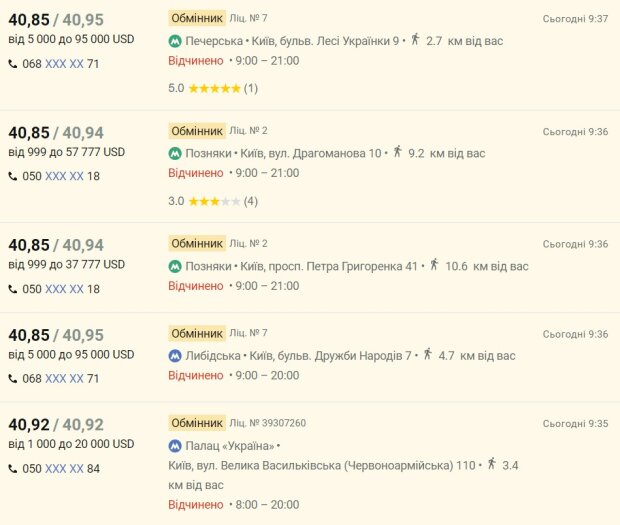Click the blue metro icon beside Либідська
620x525 pixels.
[175, 355]
